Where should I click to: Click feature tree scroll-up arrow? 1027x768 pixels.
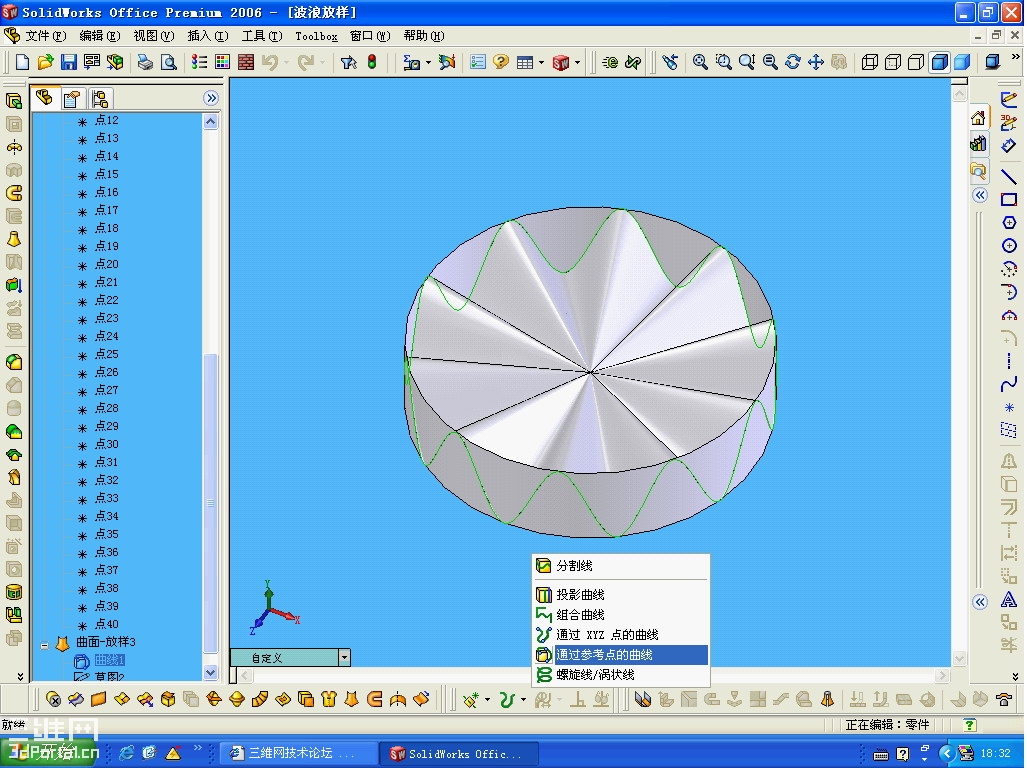[x=210, y=121]
